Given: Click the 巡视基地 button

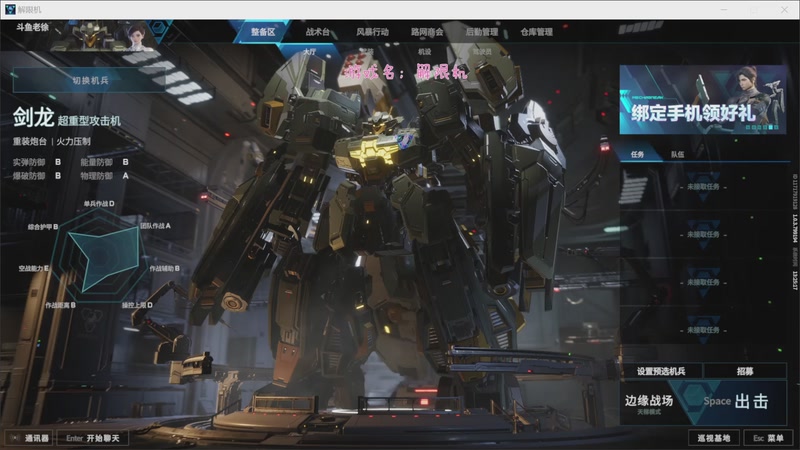Looking at the screenshot, I should tap(714, 438).
